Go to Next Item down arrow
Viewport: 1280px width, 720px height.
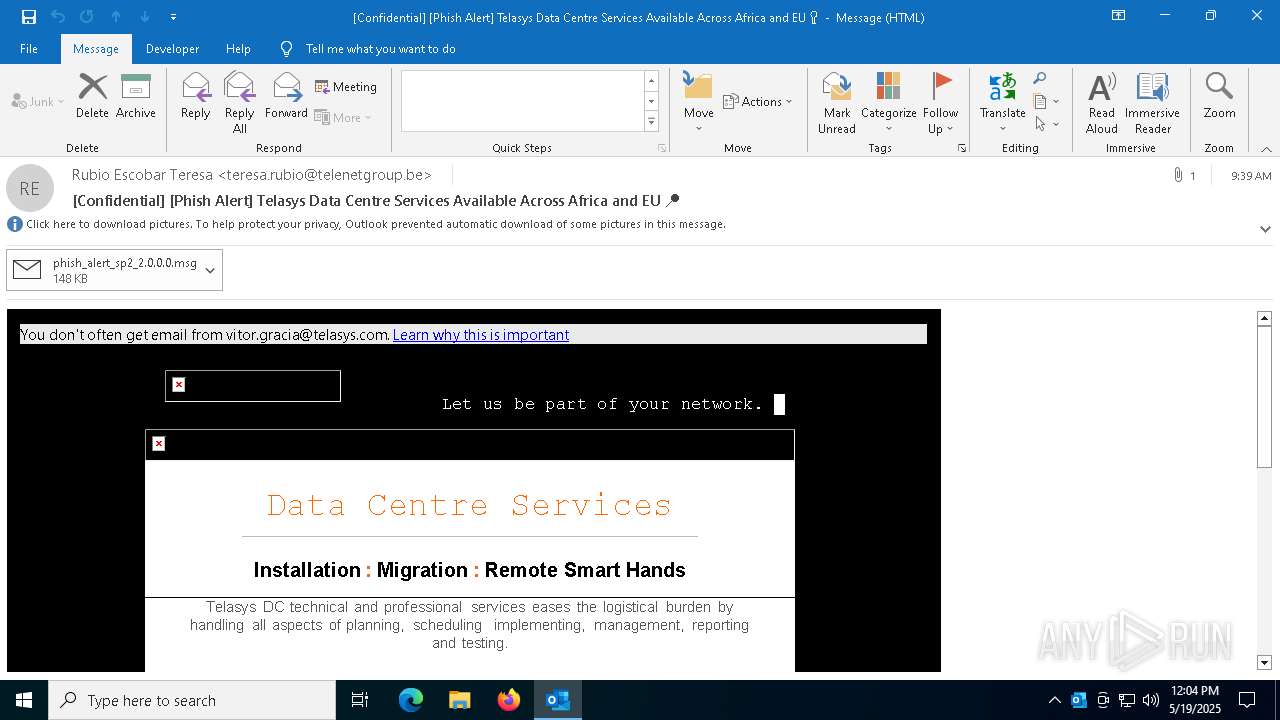click(x=145, y=17)
